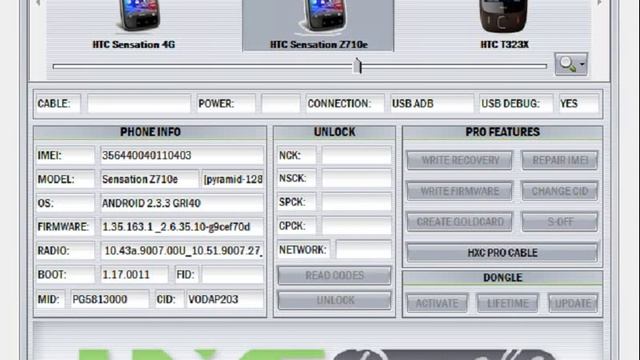Screen dimensions: 640x360
Task: Click the IMEI number 356440040110403
Action: pyautogui.click(x=182, y=156)
